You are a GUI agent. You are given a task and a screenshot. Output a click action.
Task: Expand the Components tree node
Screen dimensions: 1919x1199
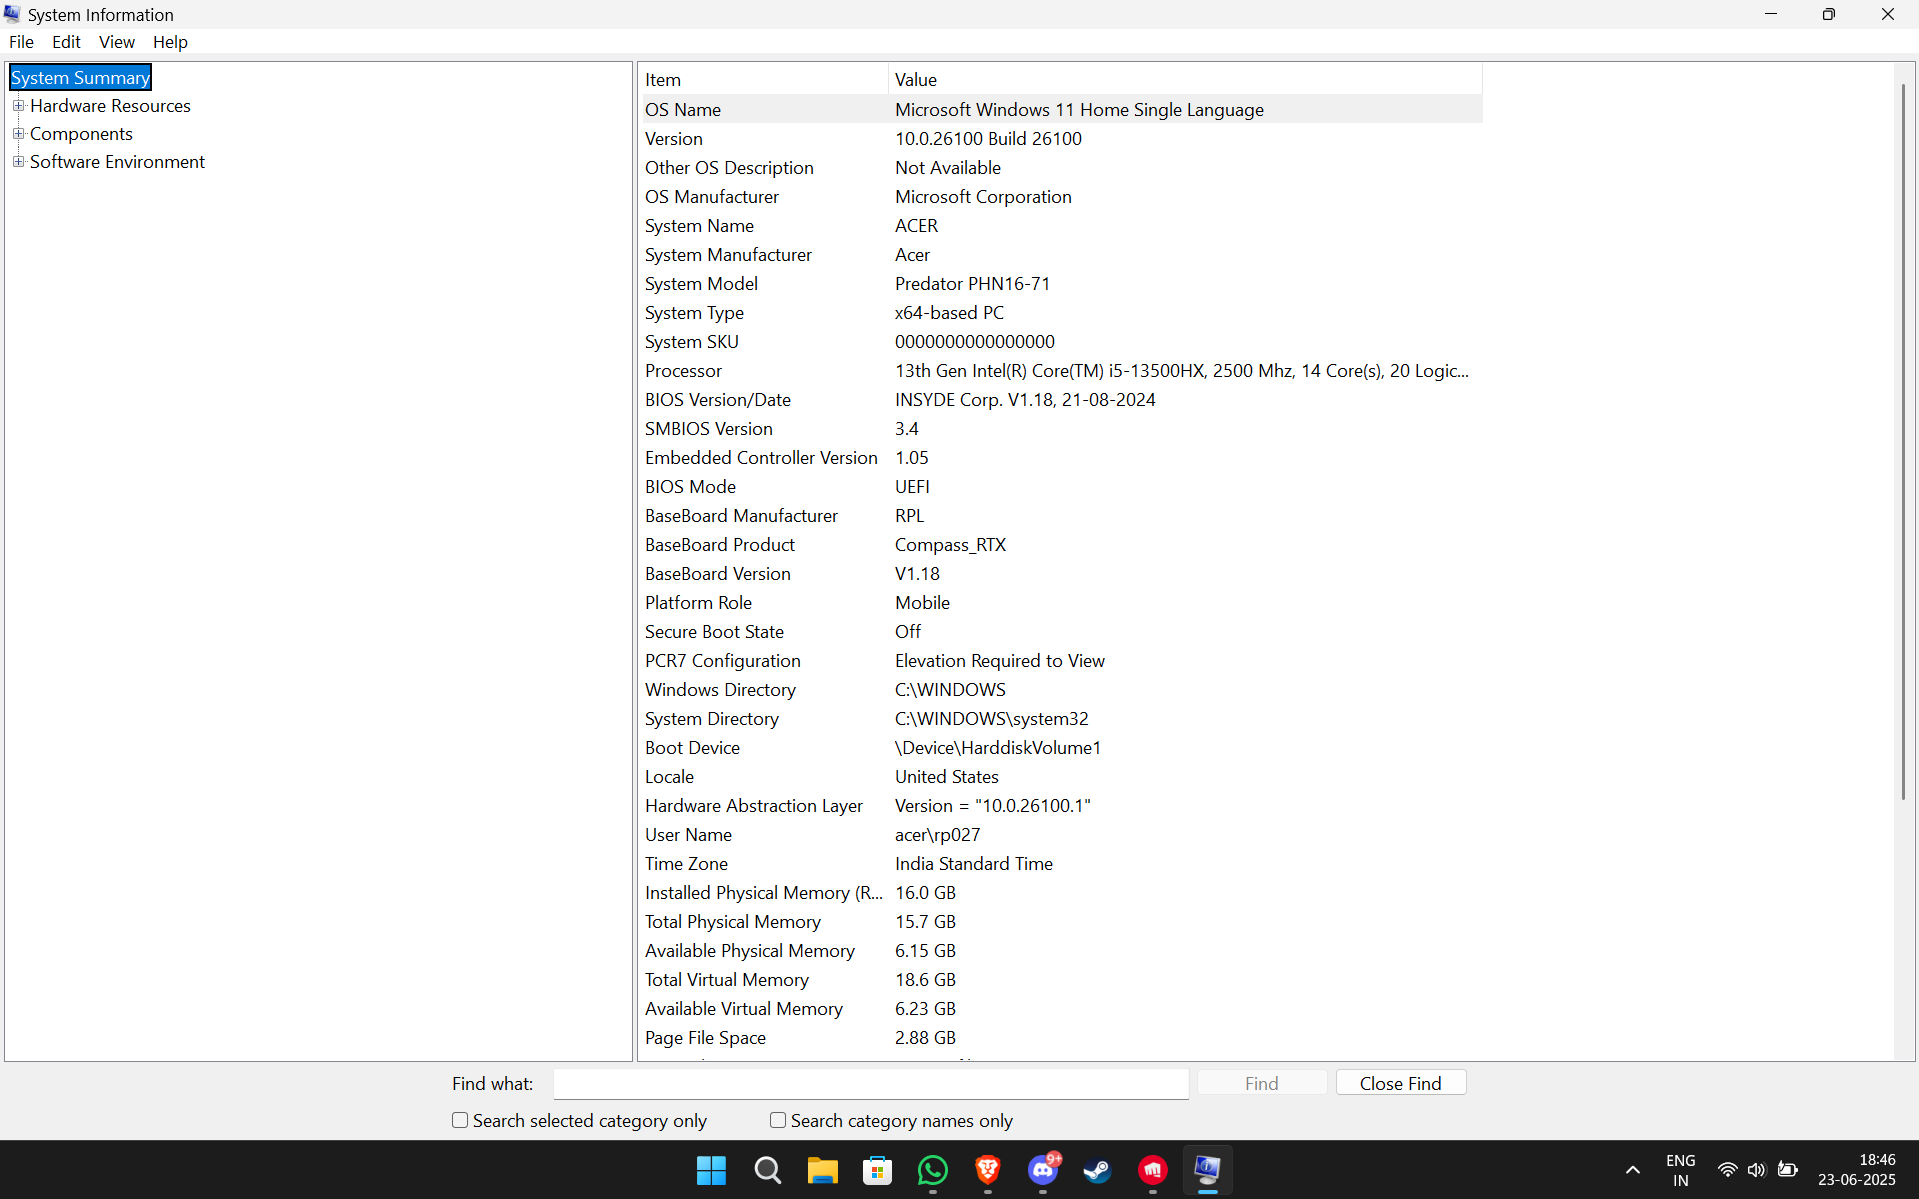18,133
